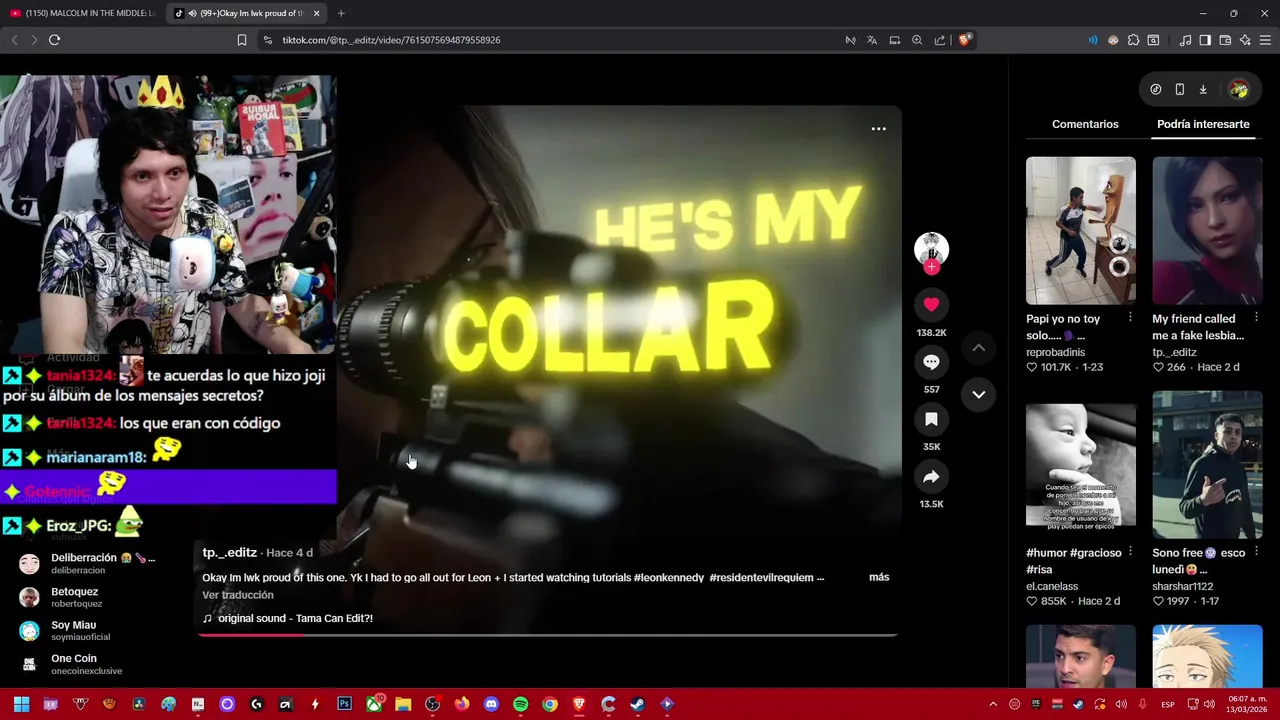The width and height of the screenshot is (1280, 720).
Task: Open Photoshop from the taskbar
Action: [344, 704]
